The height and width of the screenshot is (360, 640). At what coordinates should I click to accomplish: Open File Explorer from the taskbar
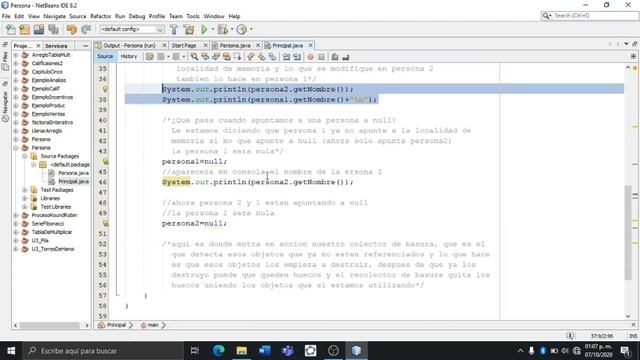pyautogui.click(x=242, y=351)
